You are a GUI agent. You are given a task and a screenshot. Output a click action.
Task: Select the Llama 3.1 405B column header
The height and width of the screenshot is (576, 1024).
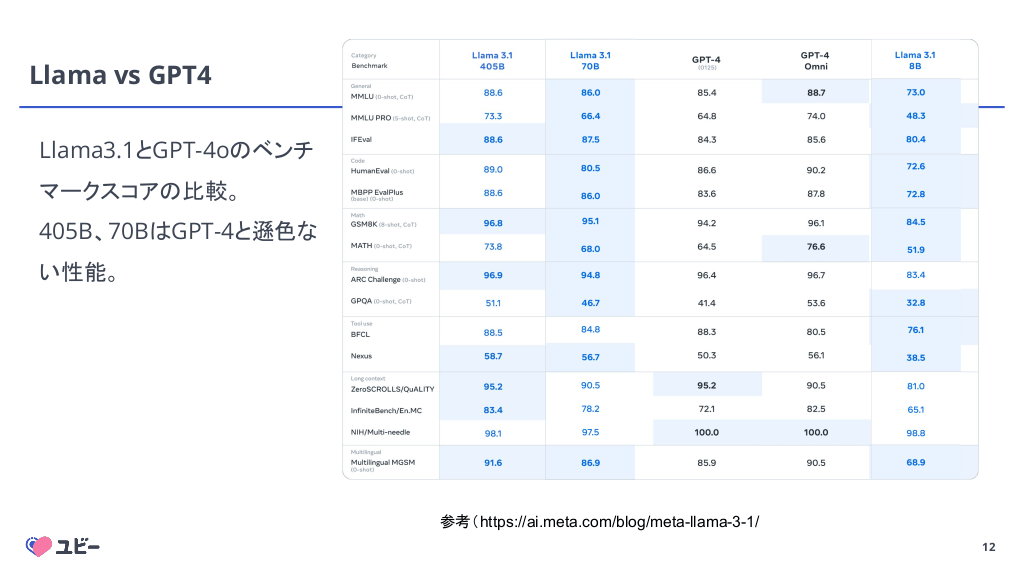click(492, 60)
